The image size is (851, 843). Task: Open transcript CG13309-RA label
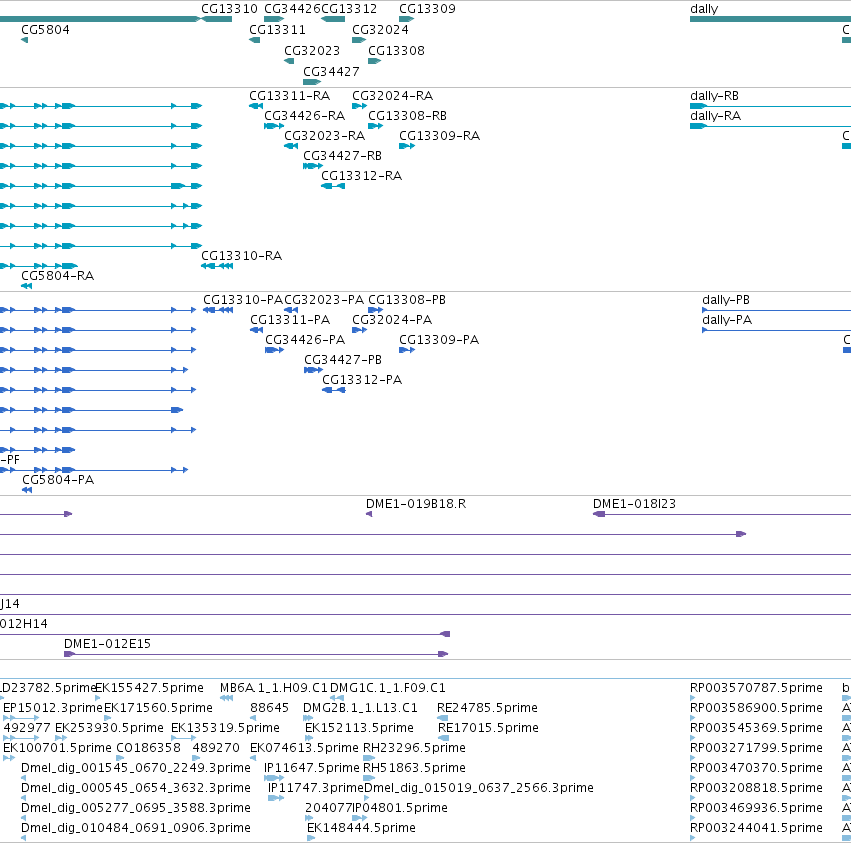pyautogui.click(x=440, y=136)
